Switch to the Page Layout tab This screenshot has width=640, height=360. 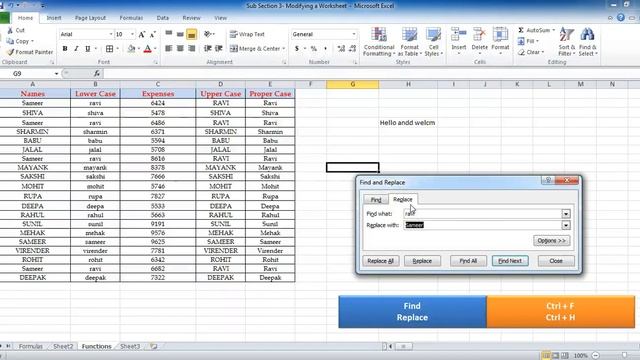[90, 18]
